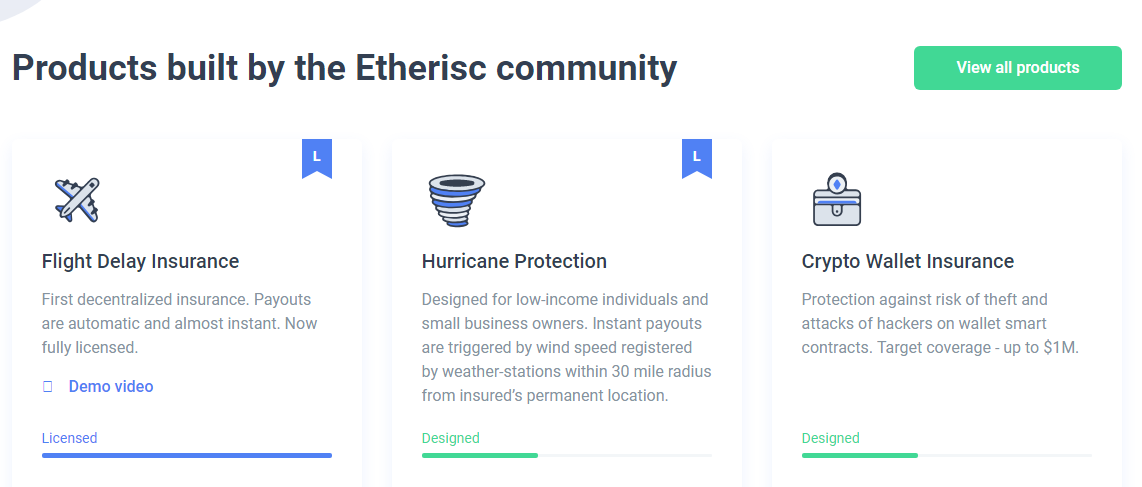1142x487 pixels.
Task: Click the Designed label on Crypto Wallet card
Action: (x=831, y=437)
